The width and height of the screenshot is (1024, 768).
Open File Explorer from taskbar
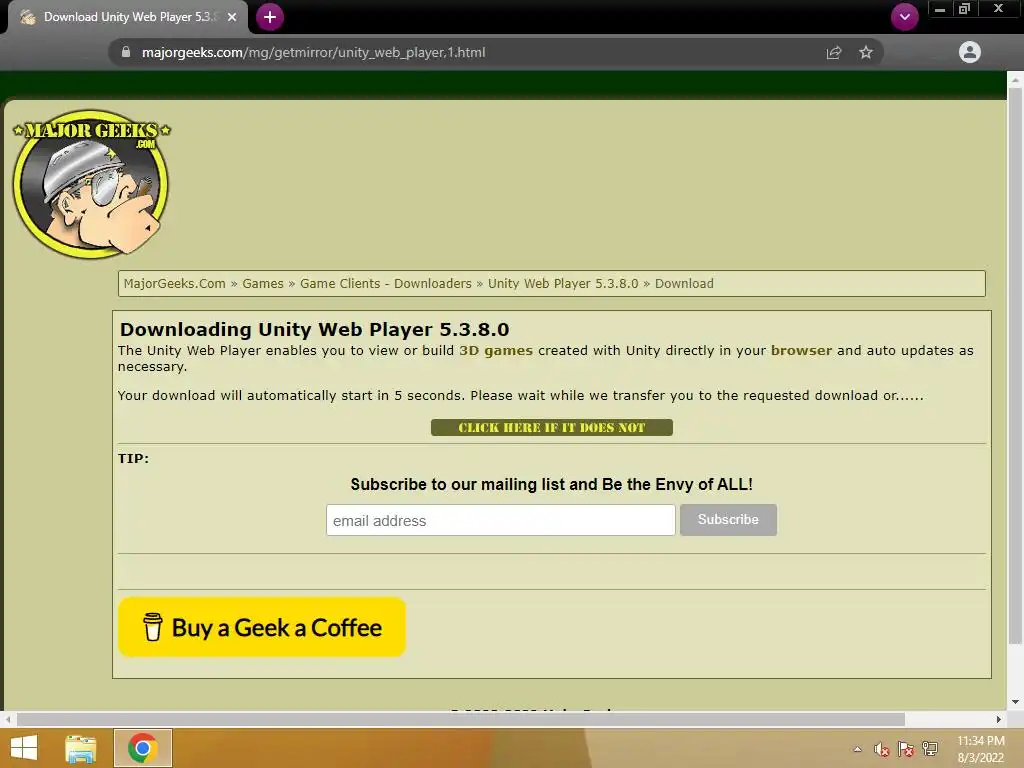point(81,748)
